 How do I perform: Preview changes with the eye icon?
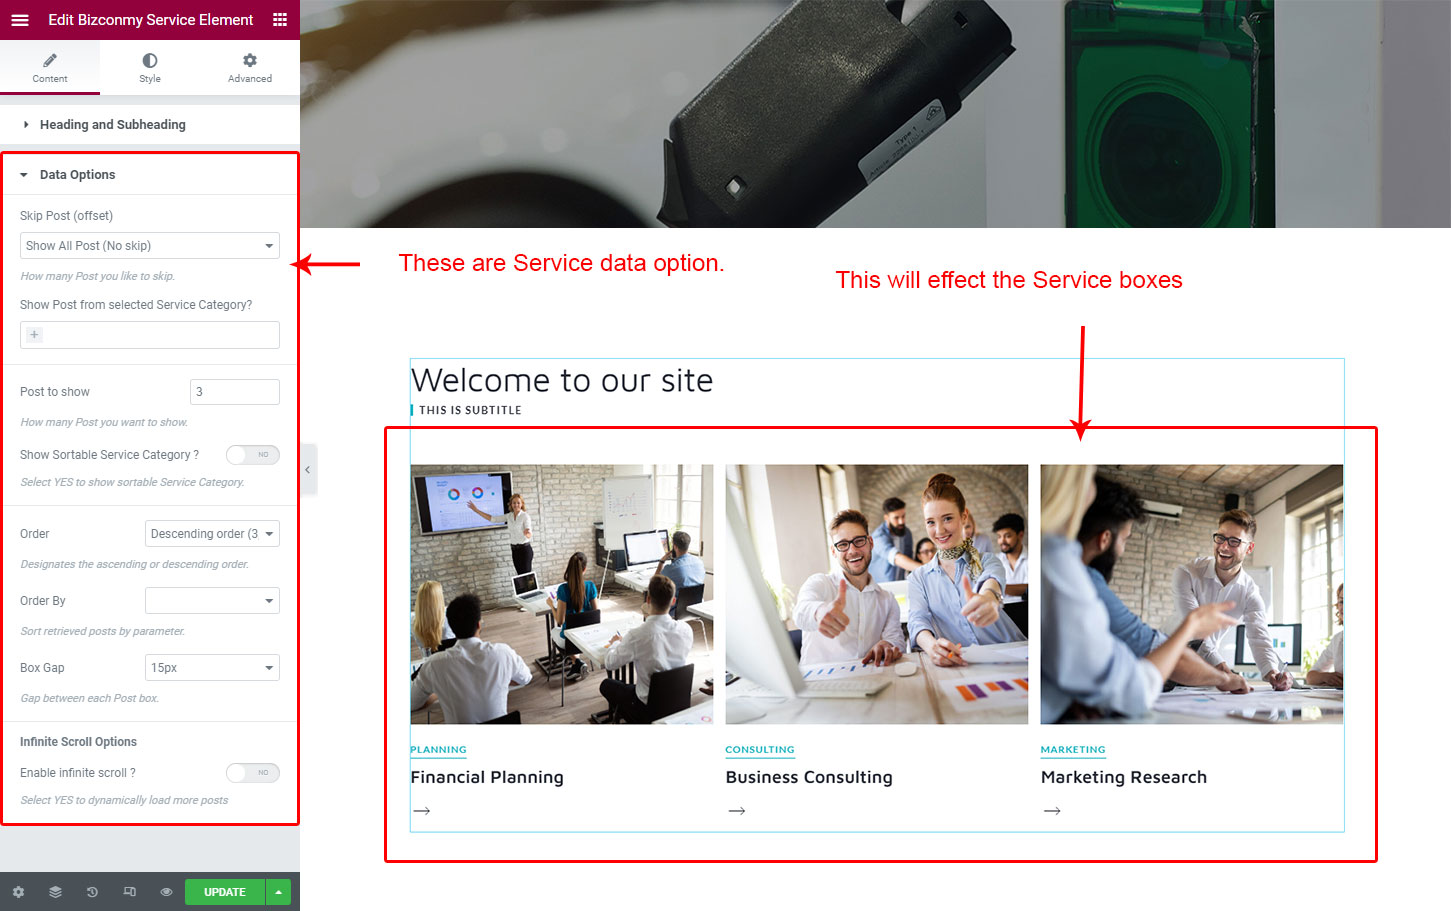tap(166, 892)
